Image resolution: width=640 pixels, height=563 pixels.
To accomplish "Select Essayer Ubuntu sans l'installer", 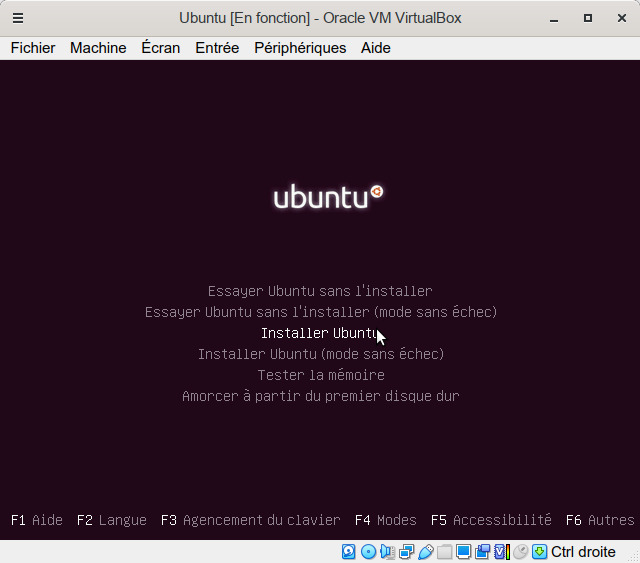I will (320, 291).
